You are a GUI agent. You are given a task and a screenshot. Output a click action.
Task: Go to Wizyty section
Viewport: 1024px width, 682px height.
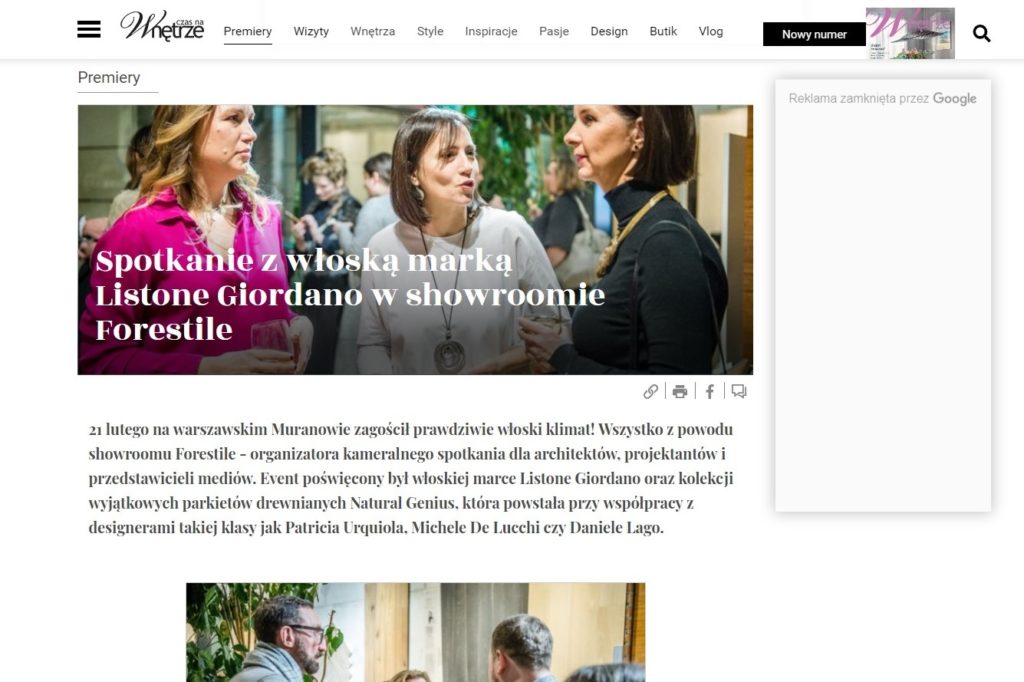pos(311,31)
